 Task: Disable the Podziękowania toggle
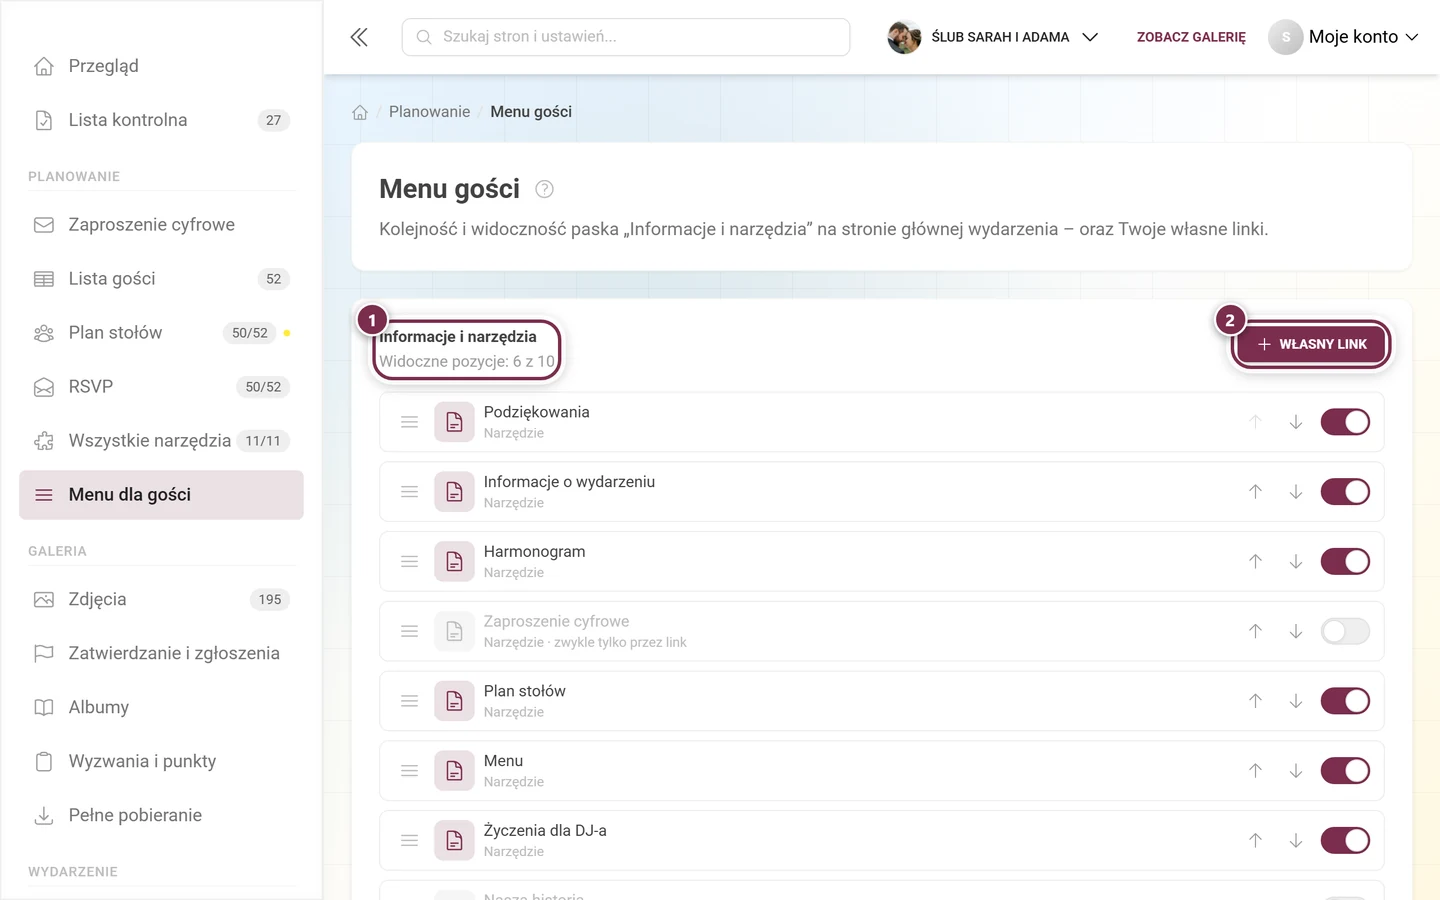pyautogui.click(x=1345, y=422)
